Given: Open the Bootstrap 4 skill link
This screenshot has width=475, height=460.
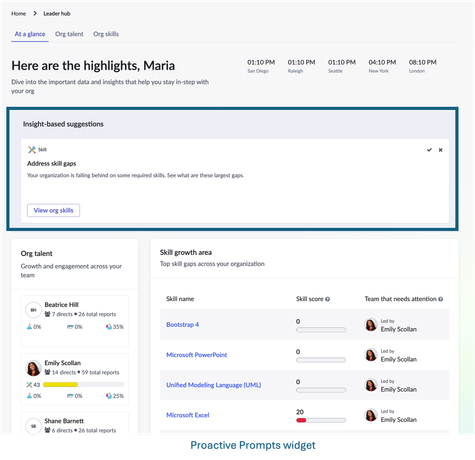Looking at the screenshot, I should click(182, 324).
